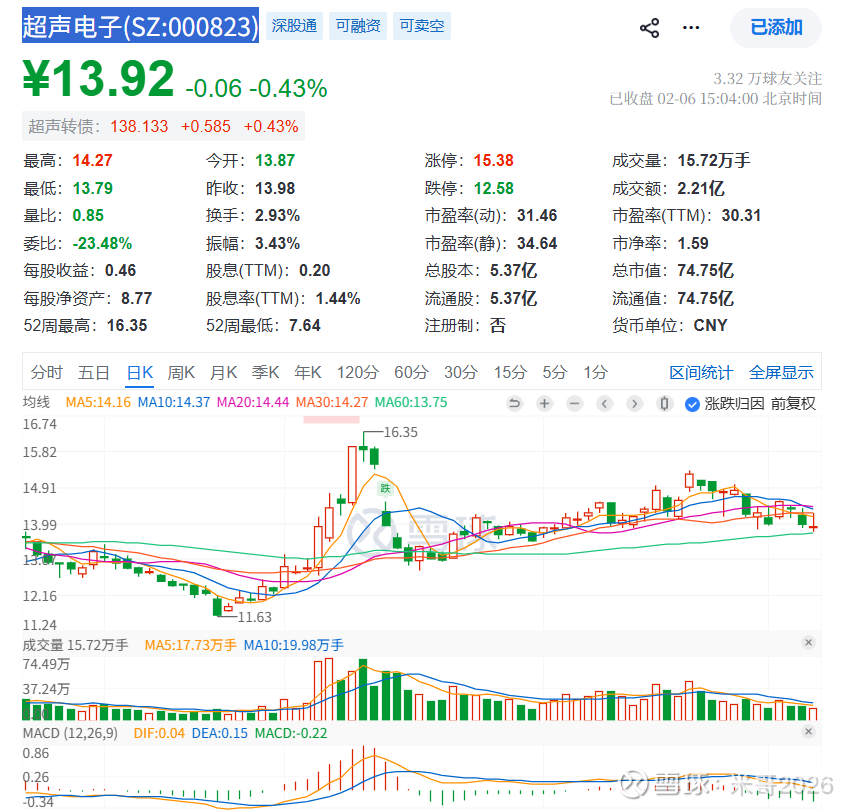
Task: Zoom in the chart with plus icon
Action: pos(544,404)
